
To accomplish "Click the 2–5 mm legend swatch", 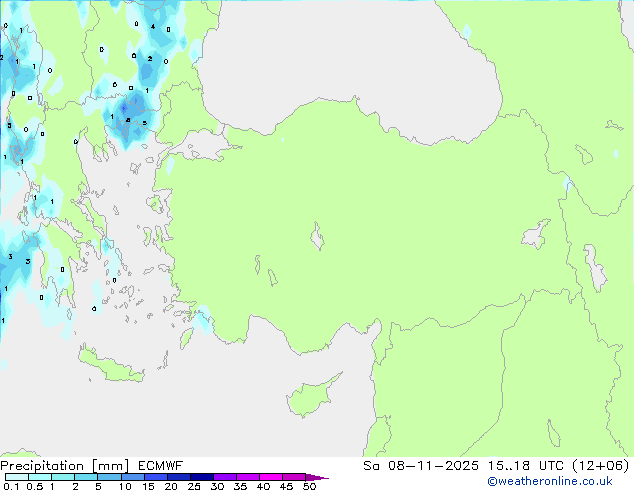I will pos(86,477).
